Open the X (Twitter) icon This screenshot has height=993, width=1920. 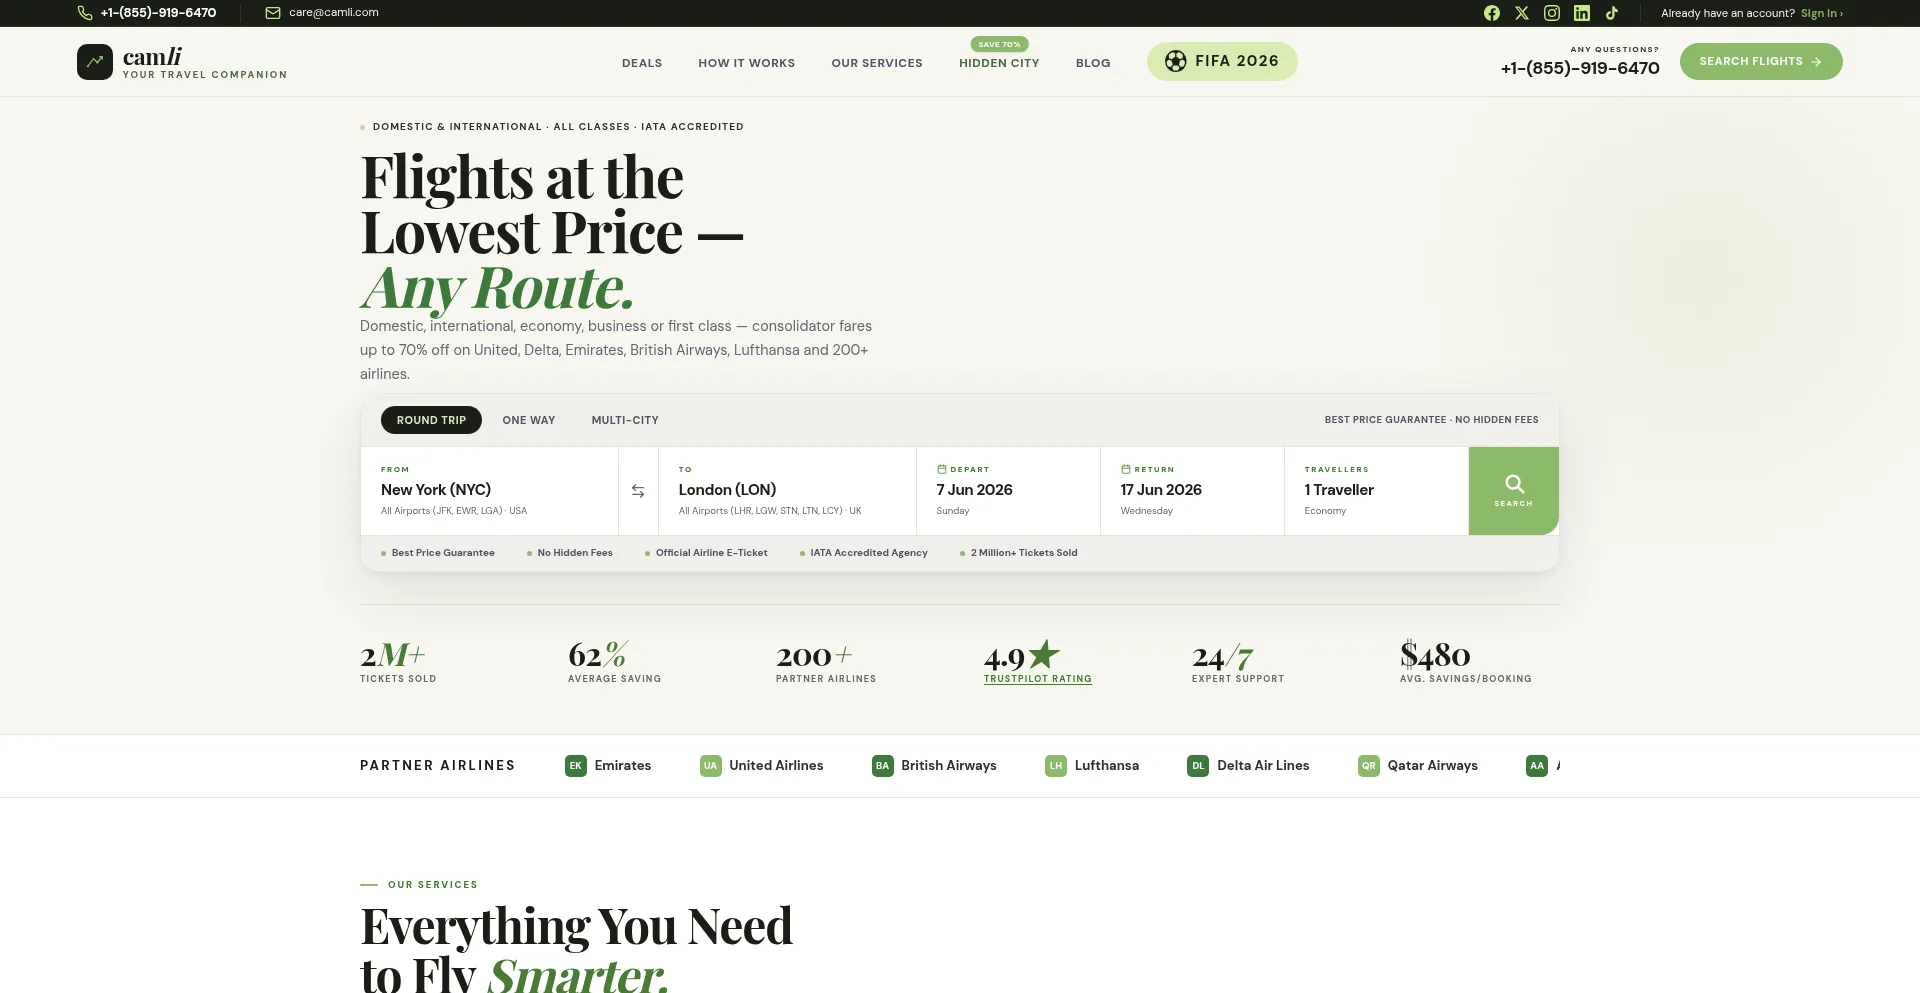point(1522,13)
